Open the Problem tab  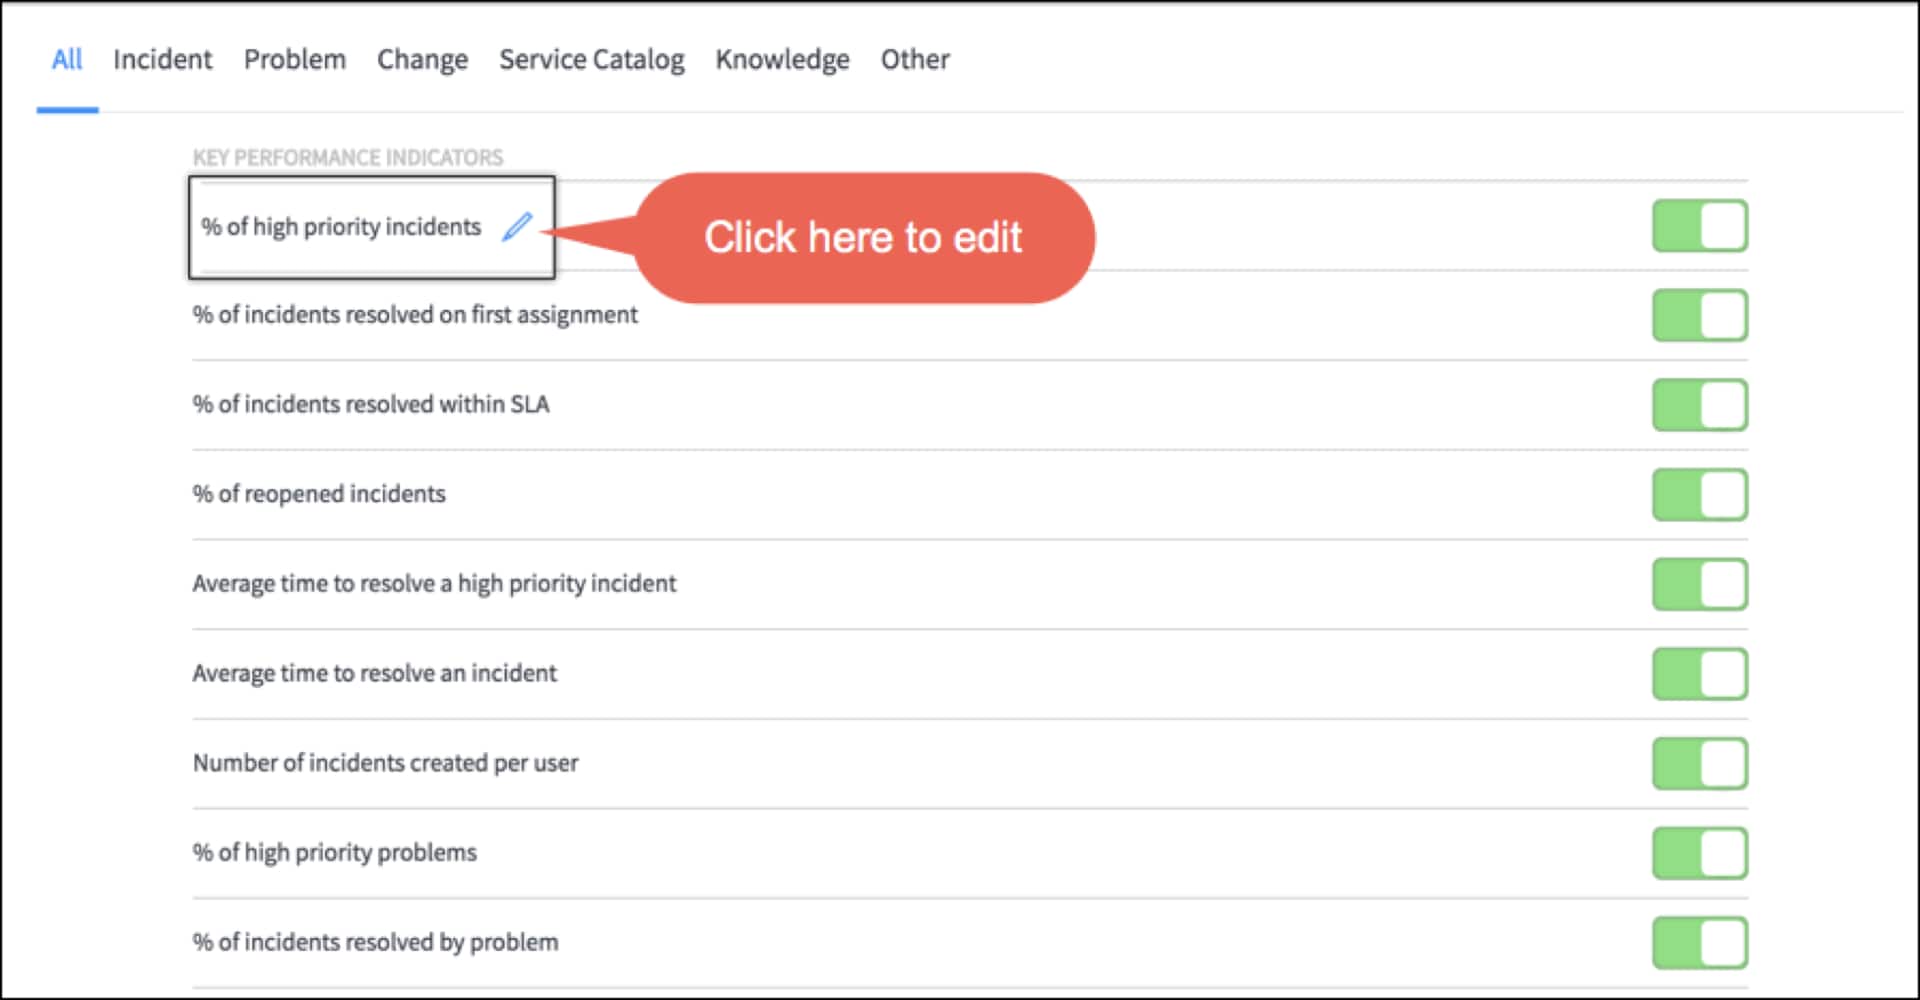(x=295, y=60)
